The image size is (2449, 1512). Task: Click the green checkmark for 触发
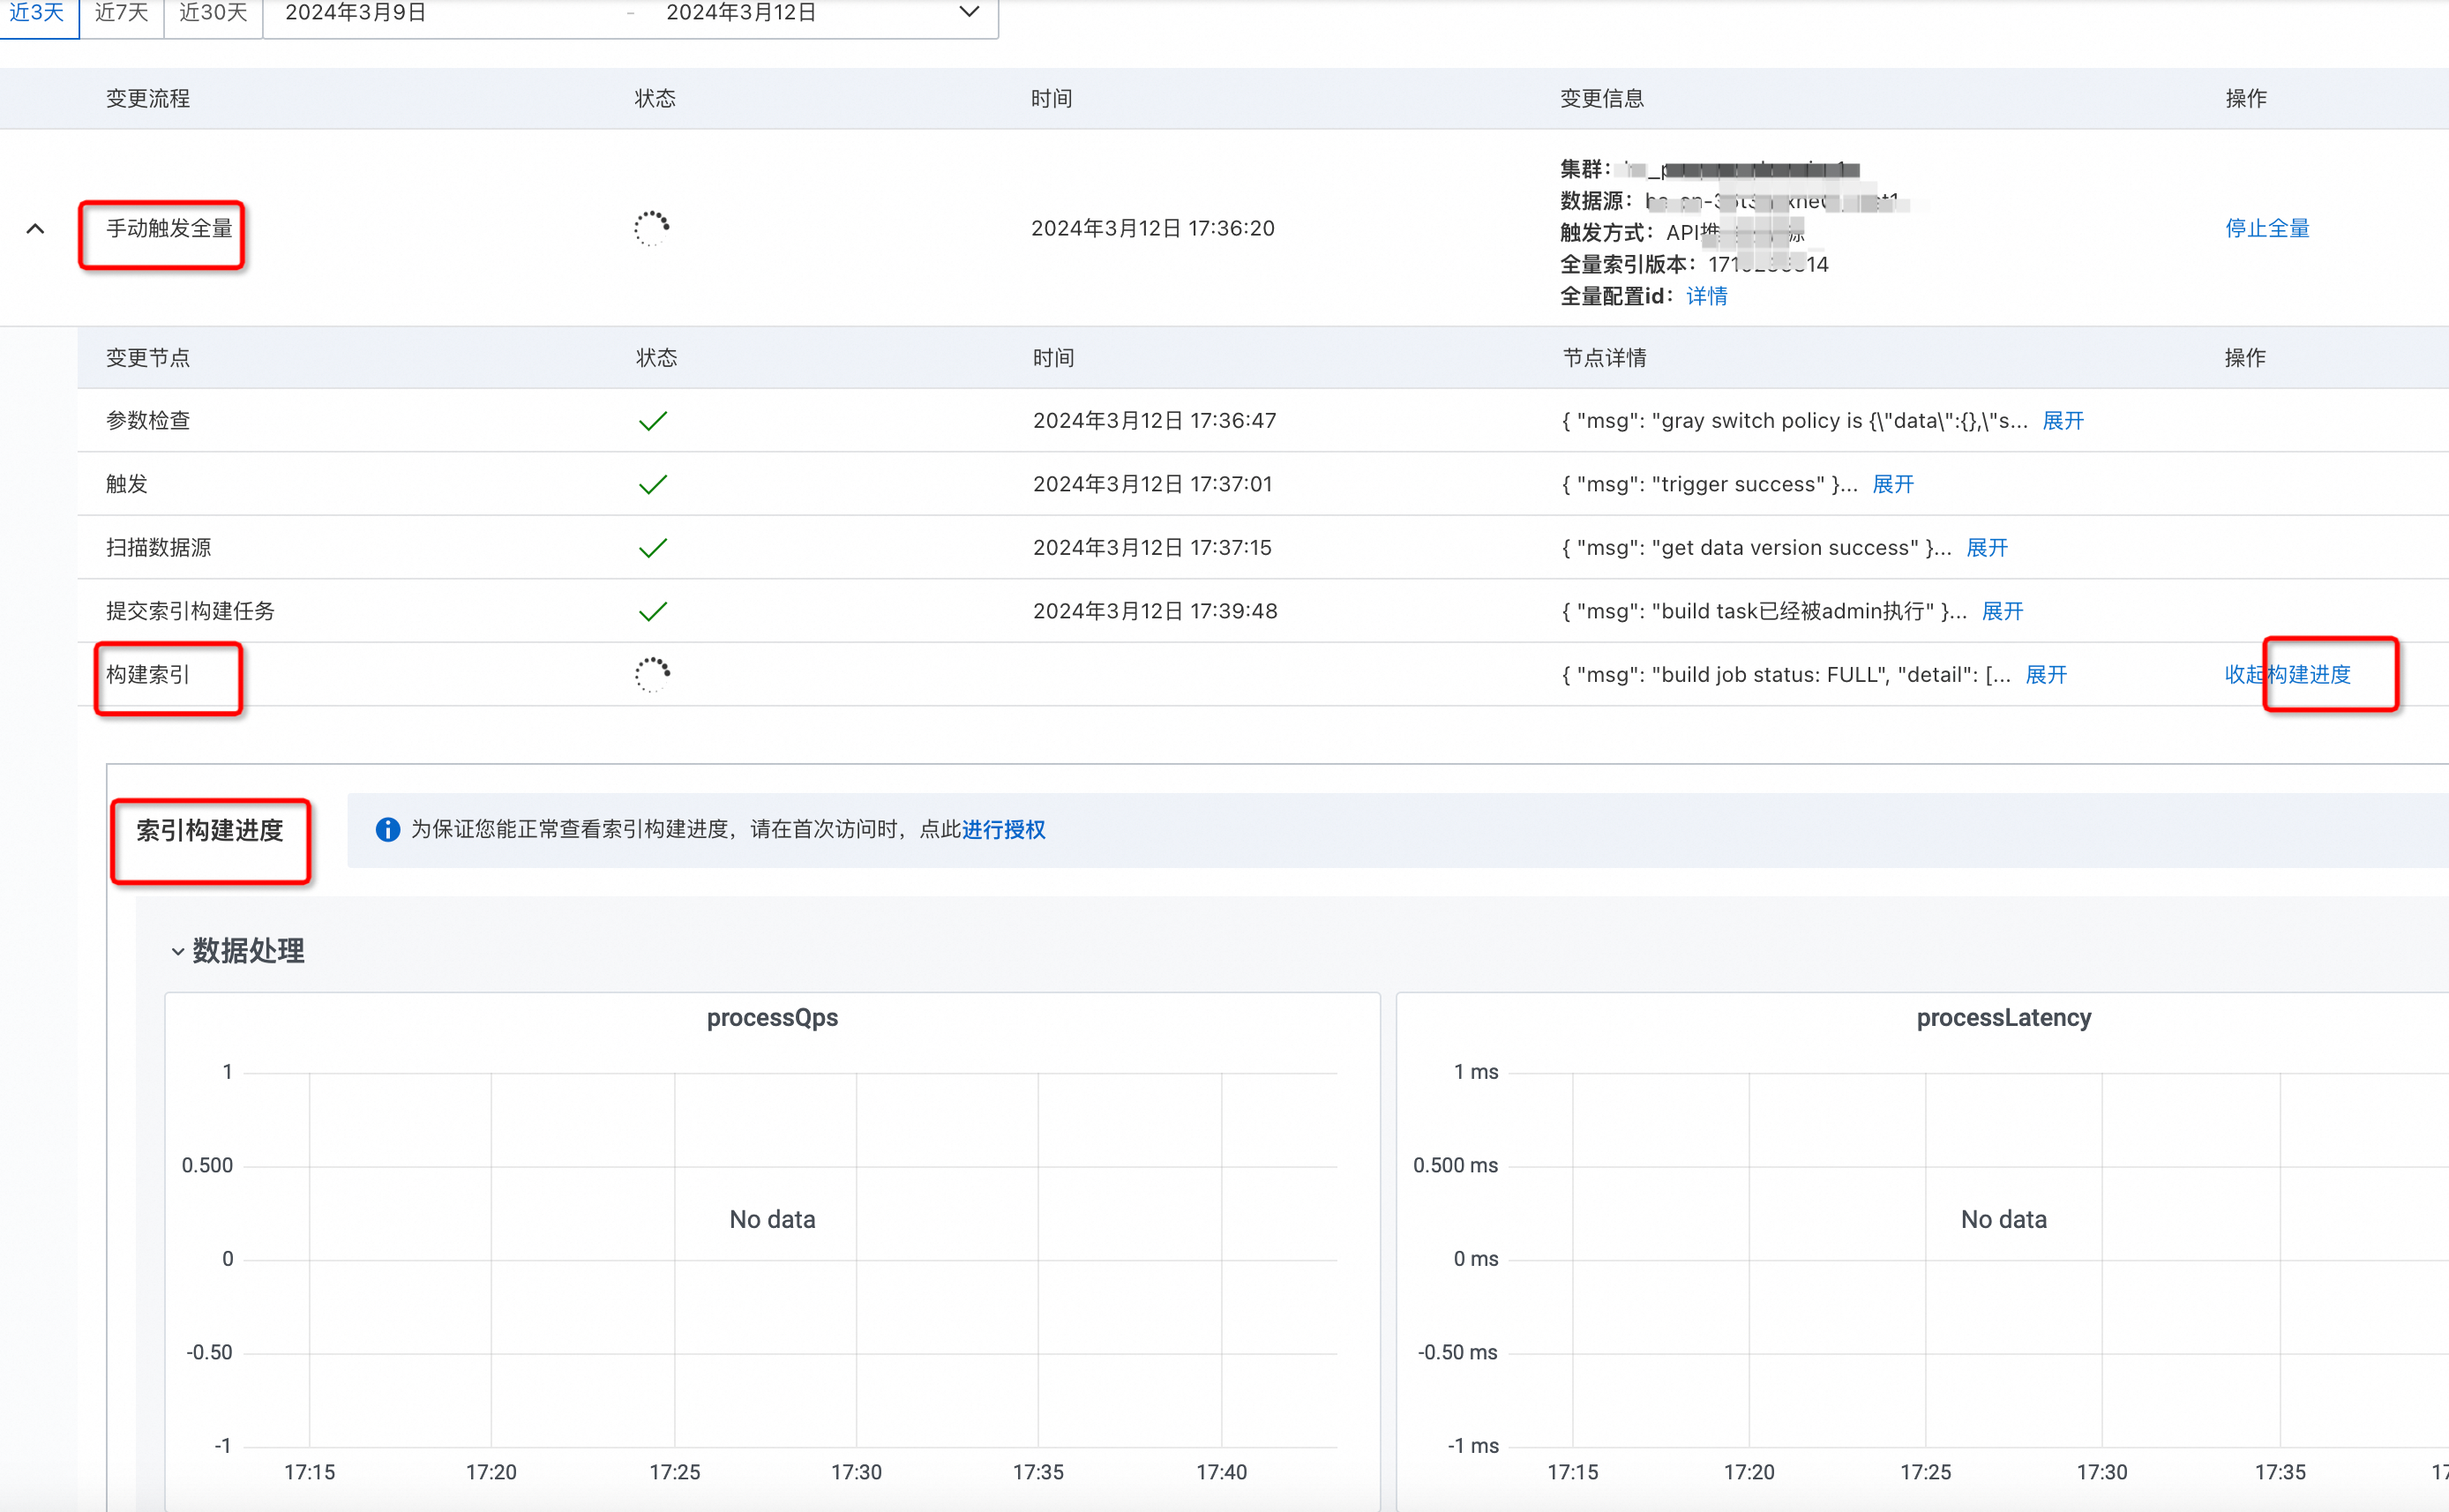[652, 485]
